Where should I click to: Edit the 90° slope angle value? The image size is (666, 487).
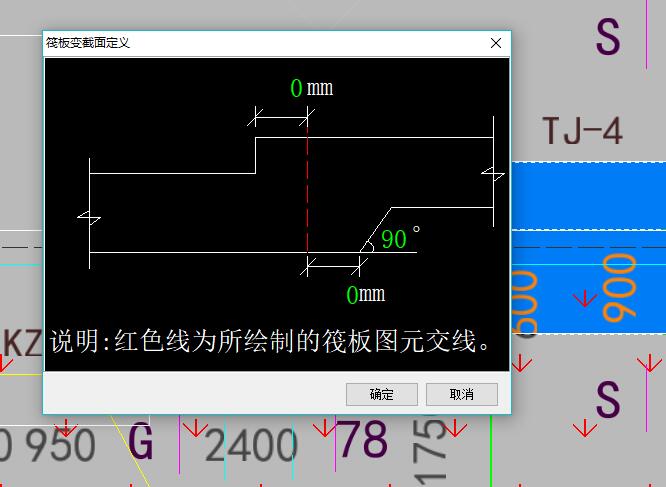394,239
